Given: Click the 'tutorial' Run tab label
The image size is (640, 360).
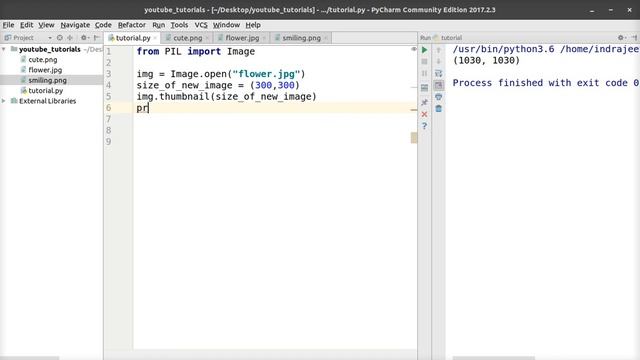Looking at the screenshot, I should click(451, 38).
